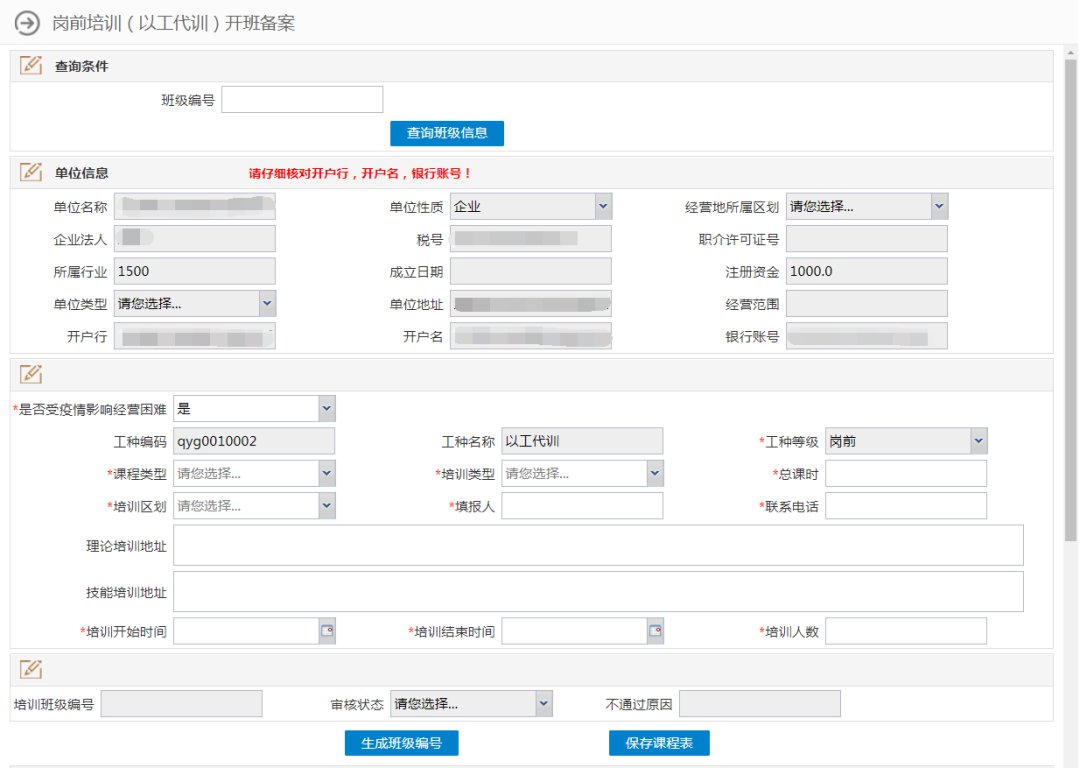Click the 保存课程表 button
This screenshot has height=768, width=1080.
(659, 743)
